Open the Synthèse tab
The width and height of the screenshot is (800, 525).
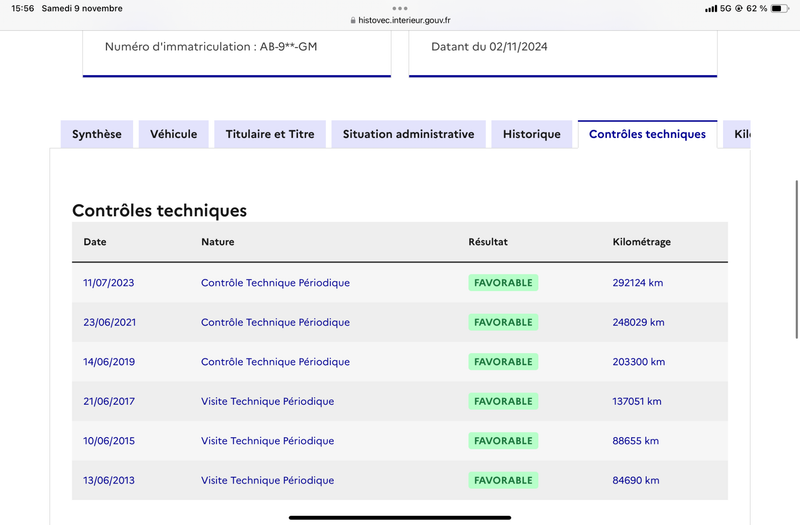tap(97, 134)
